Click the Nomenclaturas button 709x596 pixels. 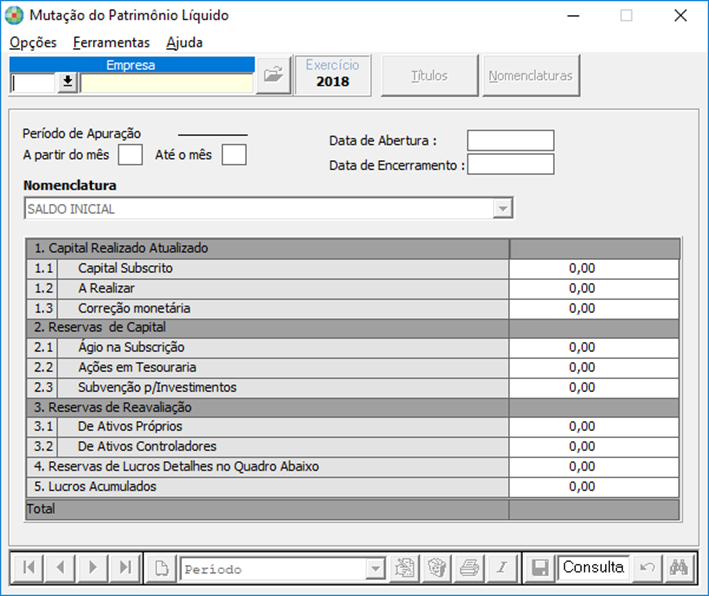pyautogui.click(x=531, y=76)
